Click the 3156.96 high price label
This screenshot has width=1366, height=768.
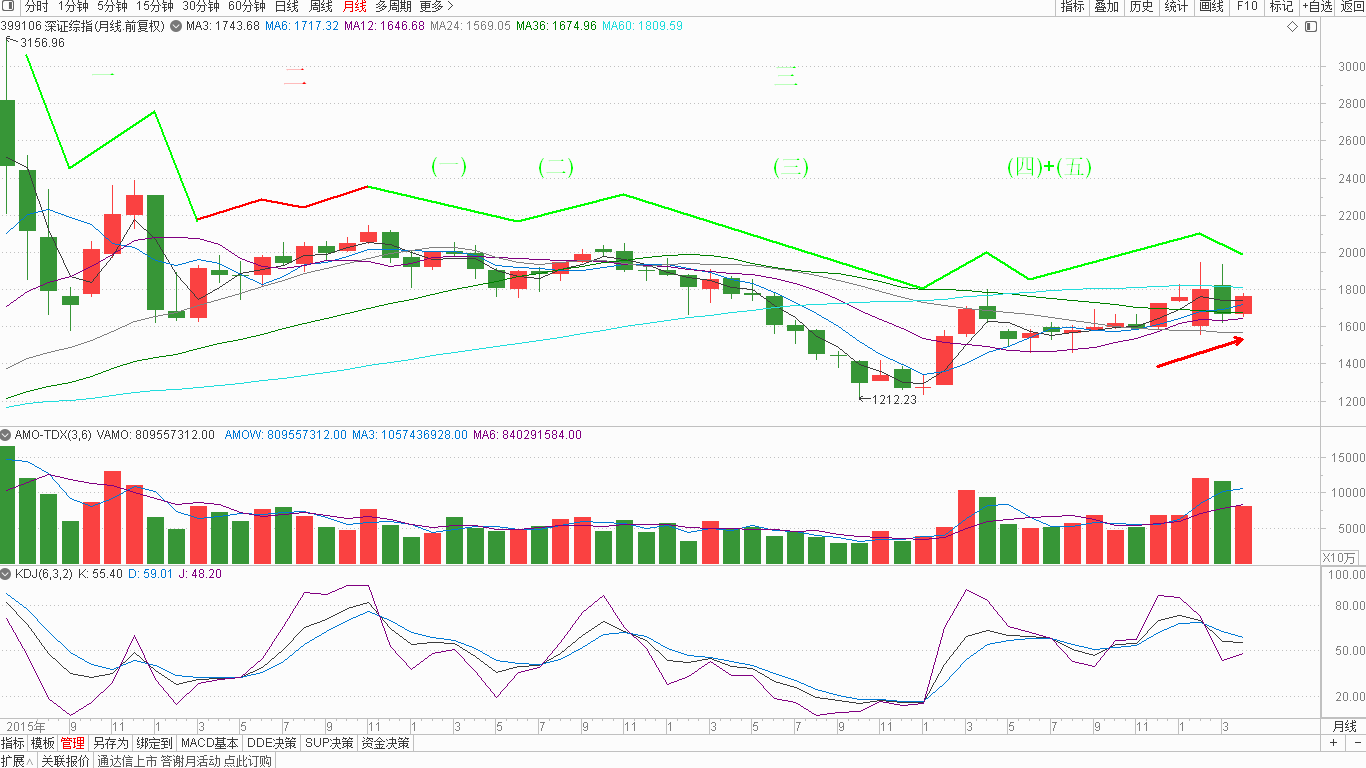click(40, 43)
